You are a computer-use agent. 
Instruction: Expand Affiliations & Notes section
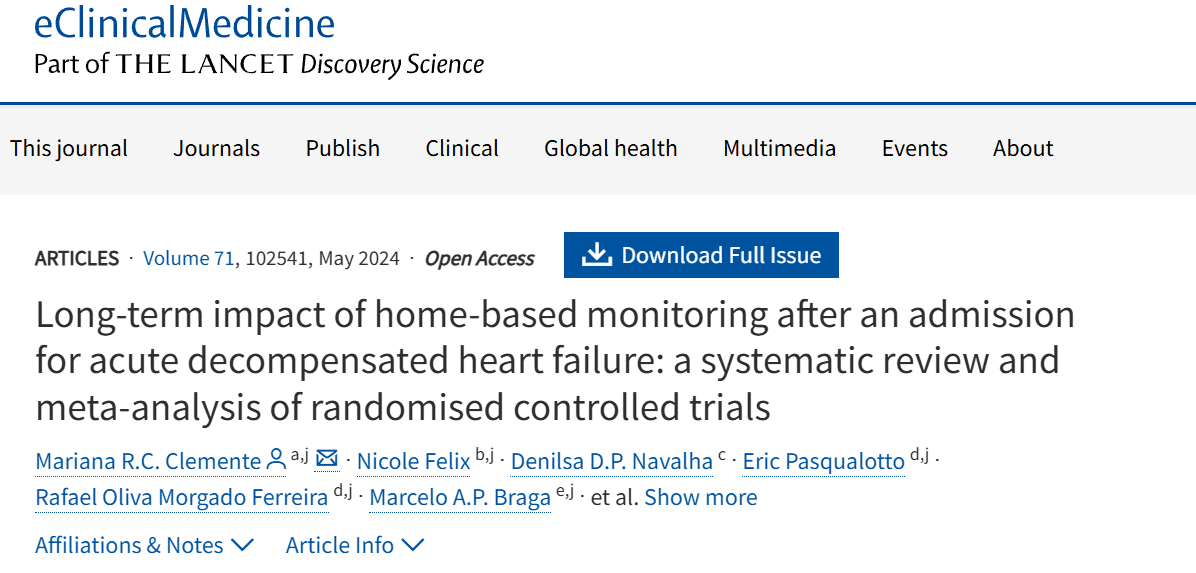[144, 545]
